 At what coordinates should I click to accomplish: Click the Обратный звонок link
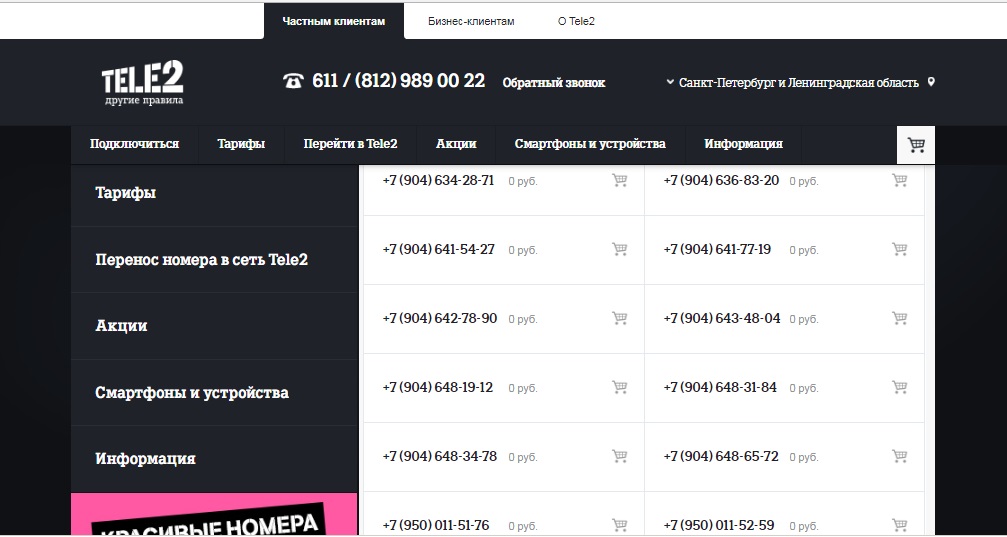click(x=553, y=83)
